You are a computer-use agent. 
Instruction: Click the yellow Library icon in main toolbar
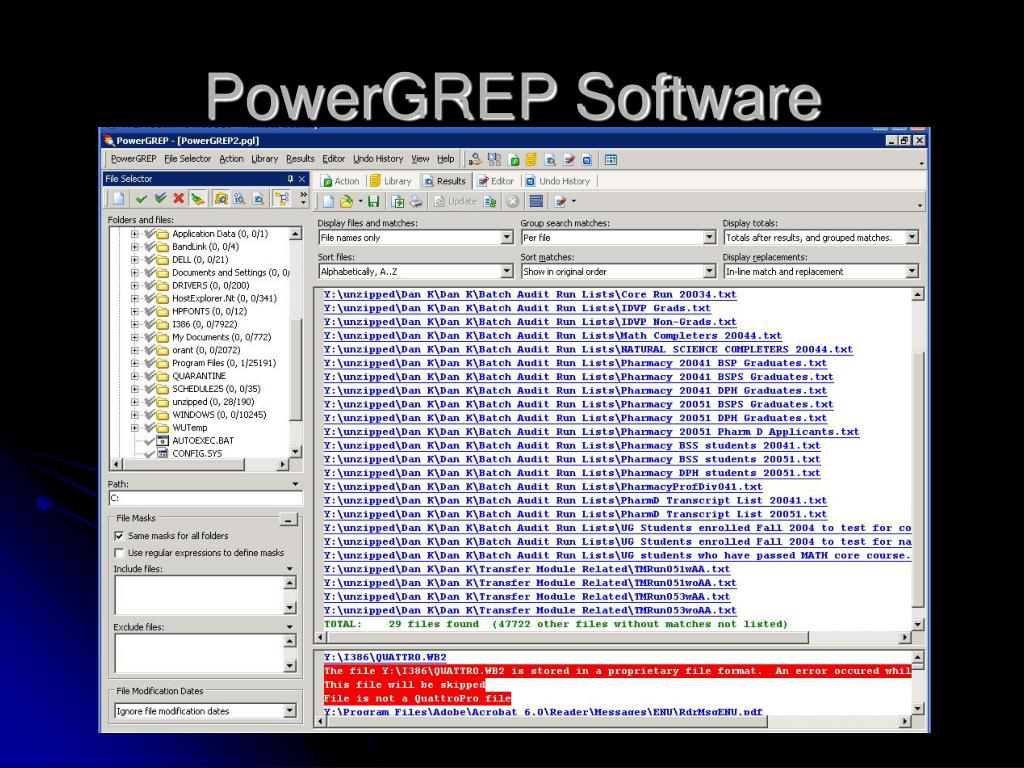(531, 159)
